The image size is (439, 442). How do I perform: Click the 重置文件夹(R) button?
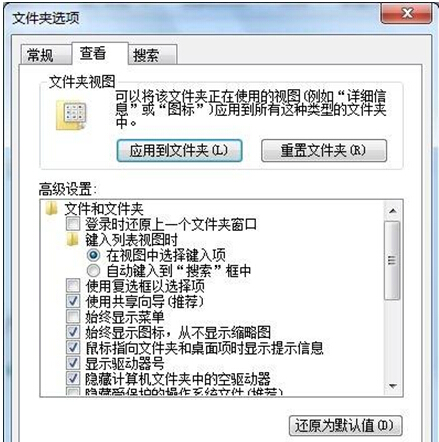(324, 151)
